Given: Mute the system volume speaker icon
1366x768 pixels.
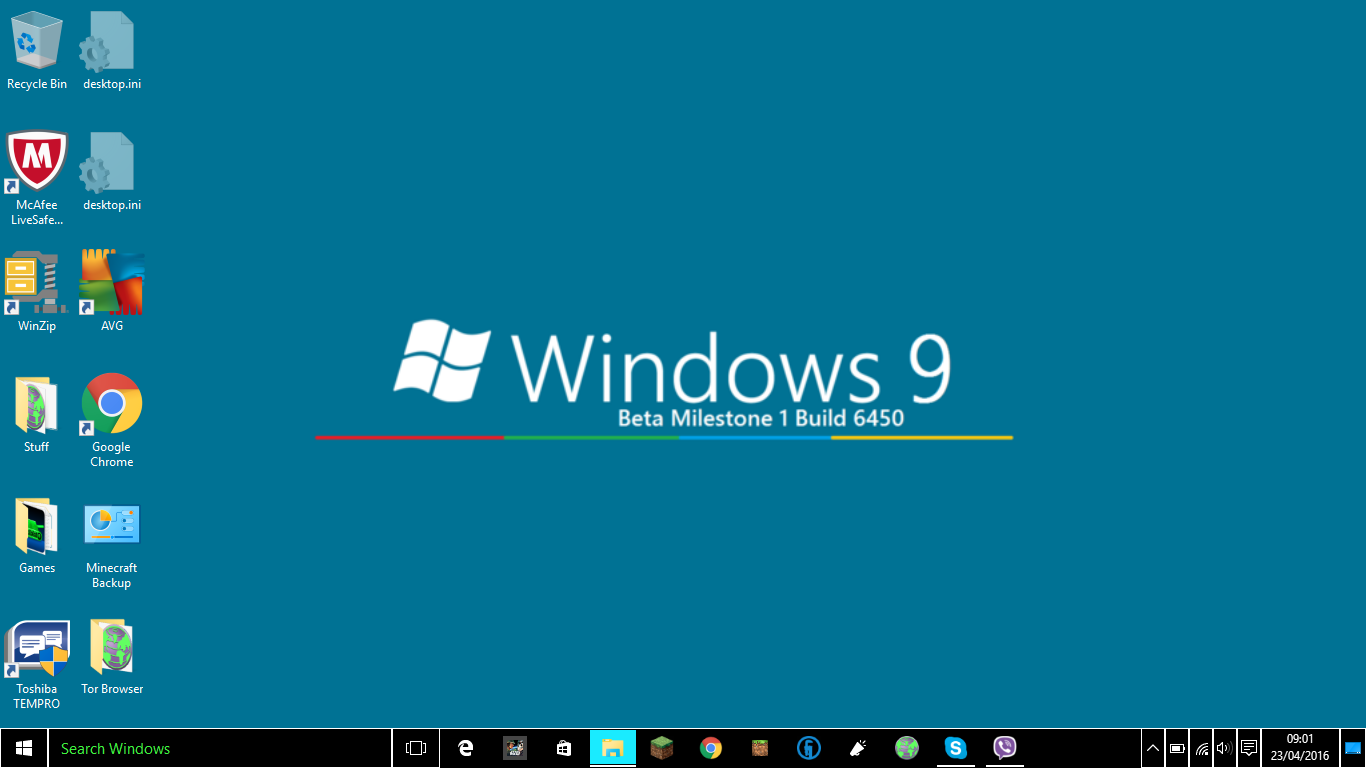Looking at the screenshot, I should pos(1222,747).
